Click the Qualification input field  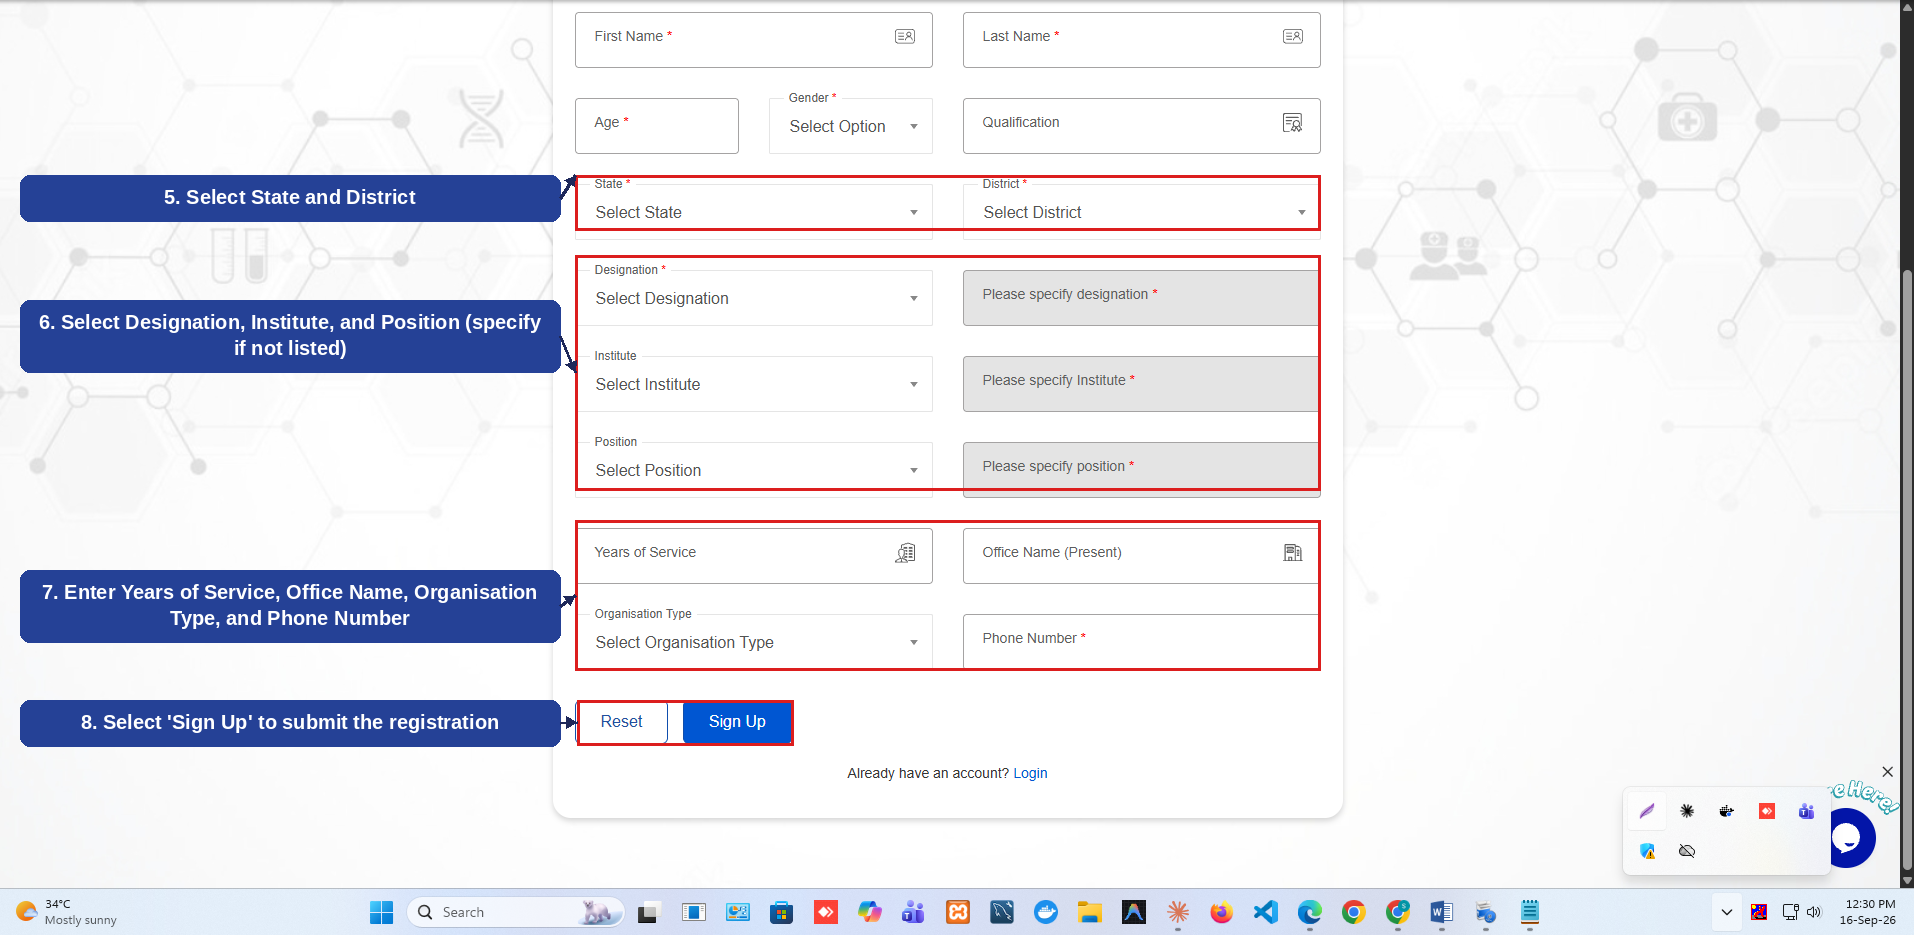point(1141,126)
